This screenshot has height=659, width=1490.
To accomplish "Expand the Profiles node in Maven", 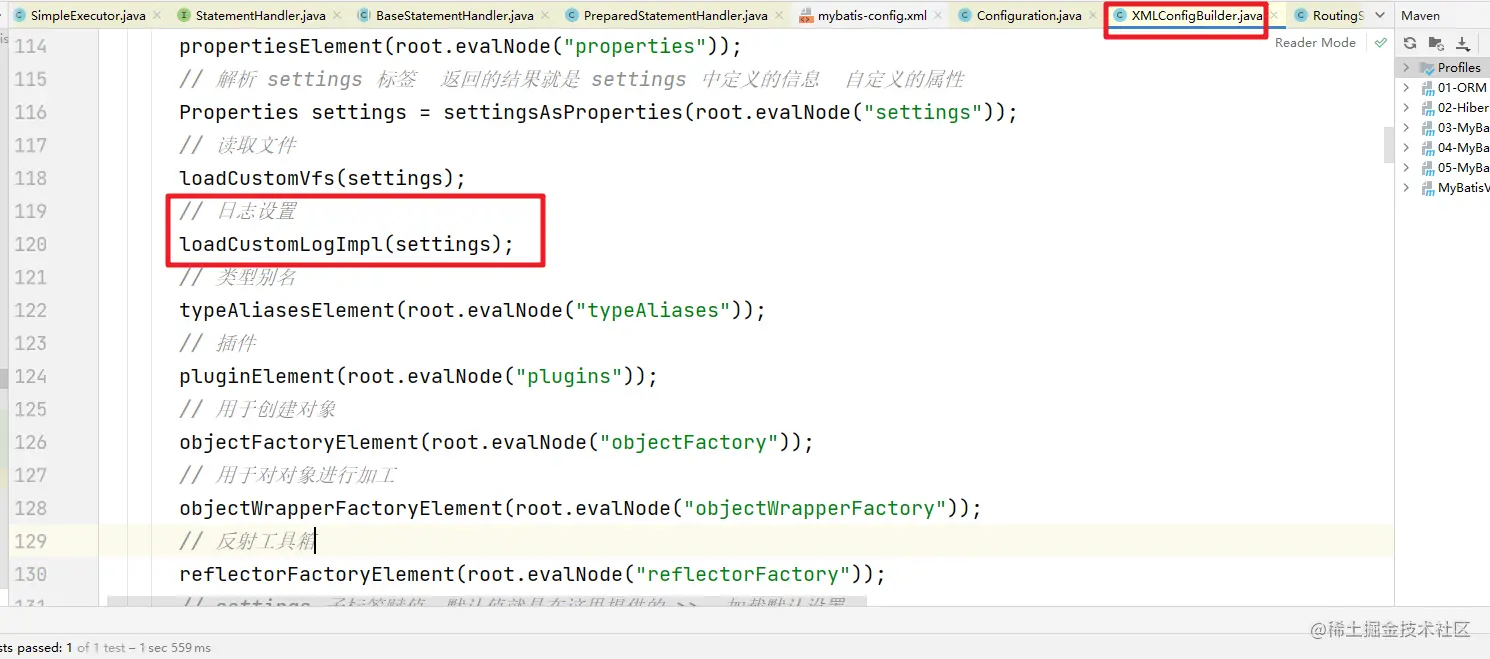I will coord(1406,68).
